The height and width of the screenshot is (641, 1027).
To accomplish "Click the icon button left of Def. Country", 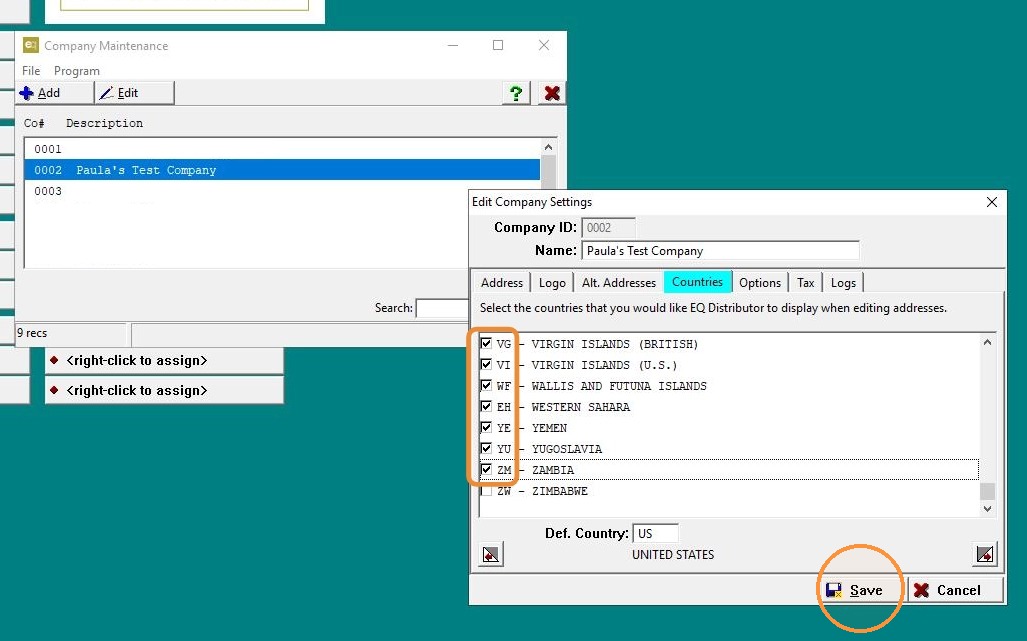I will [x=491, y=555].
